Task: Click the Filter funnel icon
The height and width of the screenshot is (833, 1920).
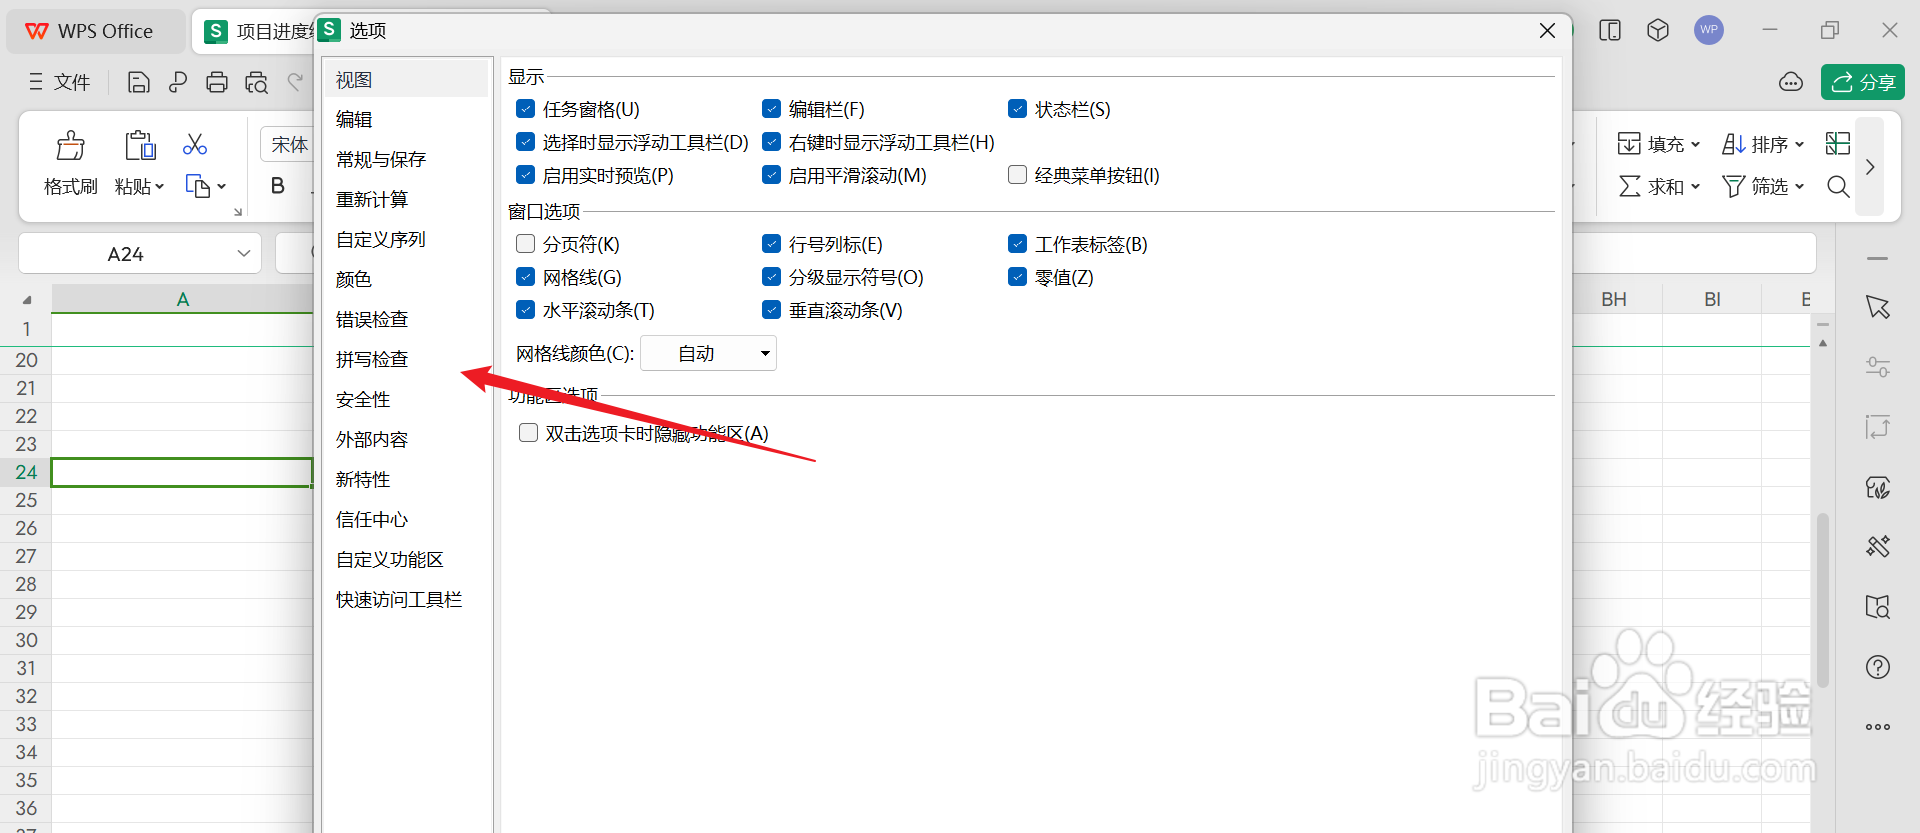Action: click(1733, 186)
